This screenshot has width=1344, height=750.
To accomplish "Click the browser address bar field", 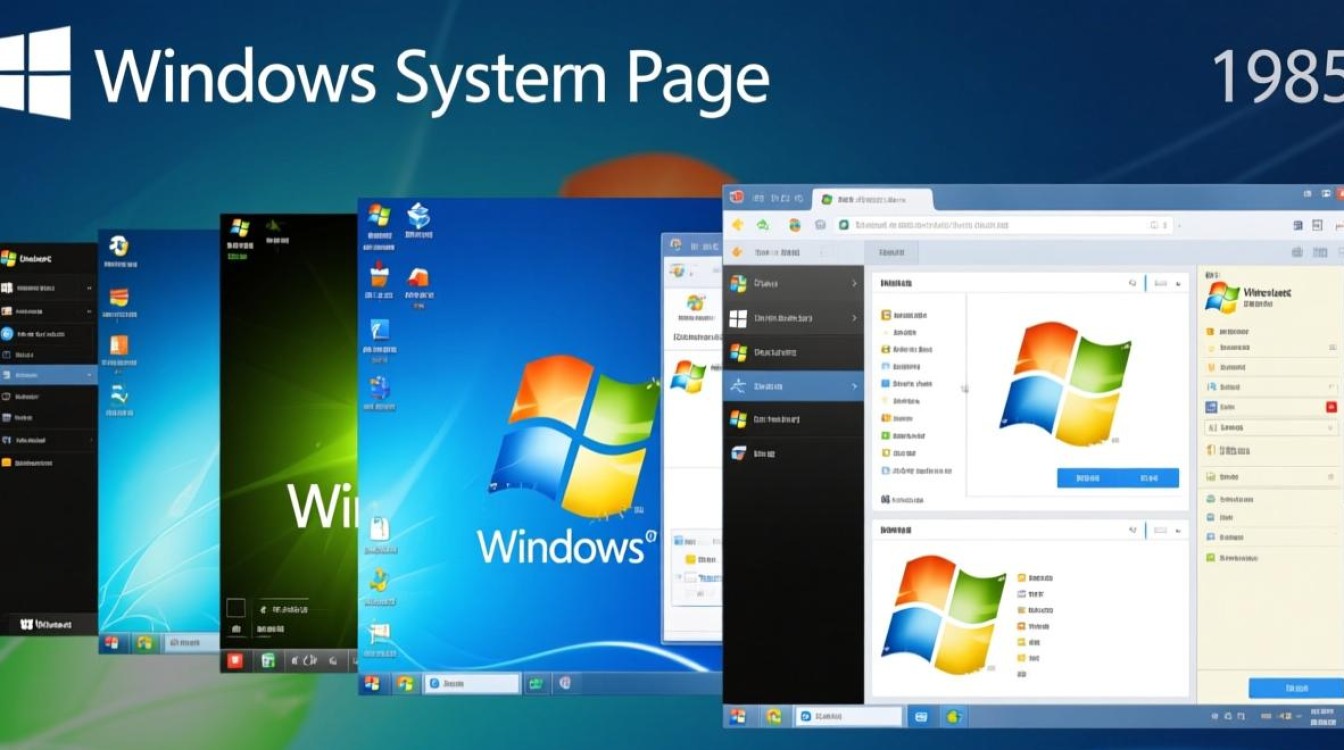I will 1000,226.
